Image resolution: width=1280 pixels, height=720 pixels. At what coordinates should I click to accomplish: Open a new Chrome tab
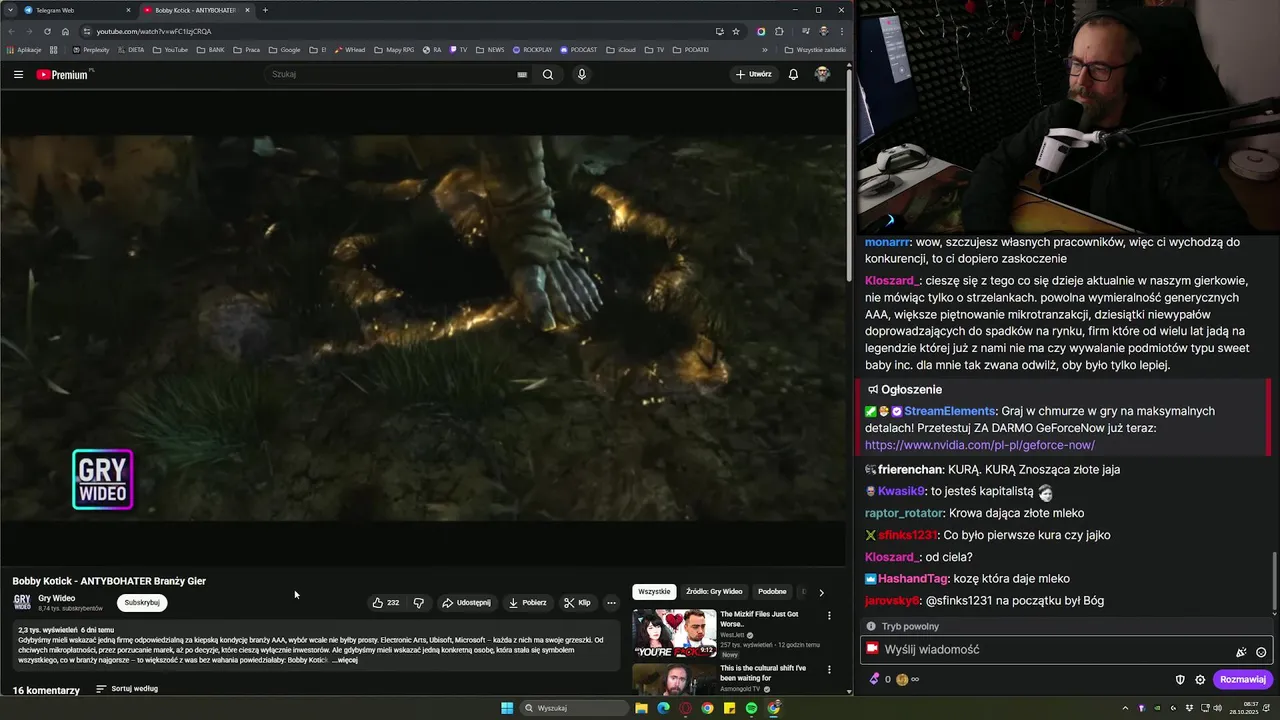click(x=265, y=10)
